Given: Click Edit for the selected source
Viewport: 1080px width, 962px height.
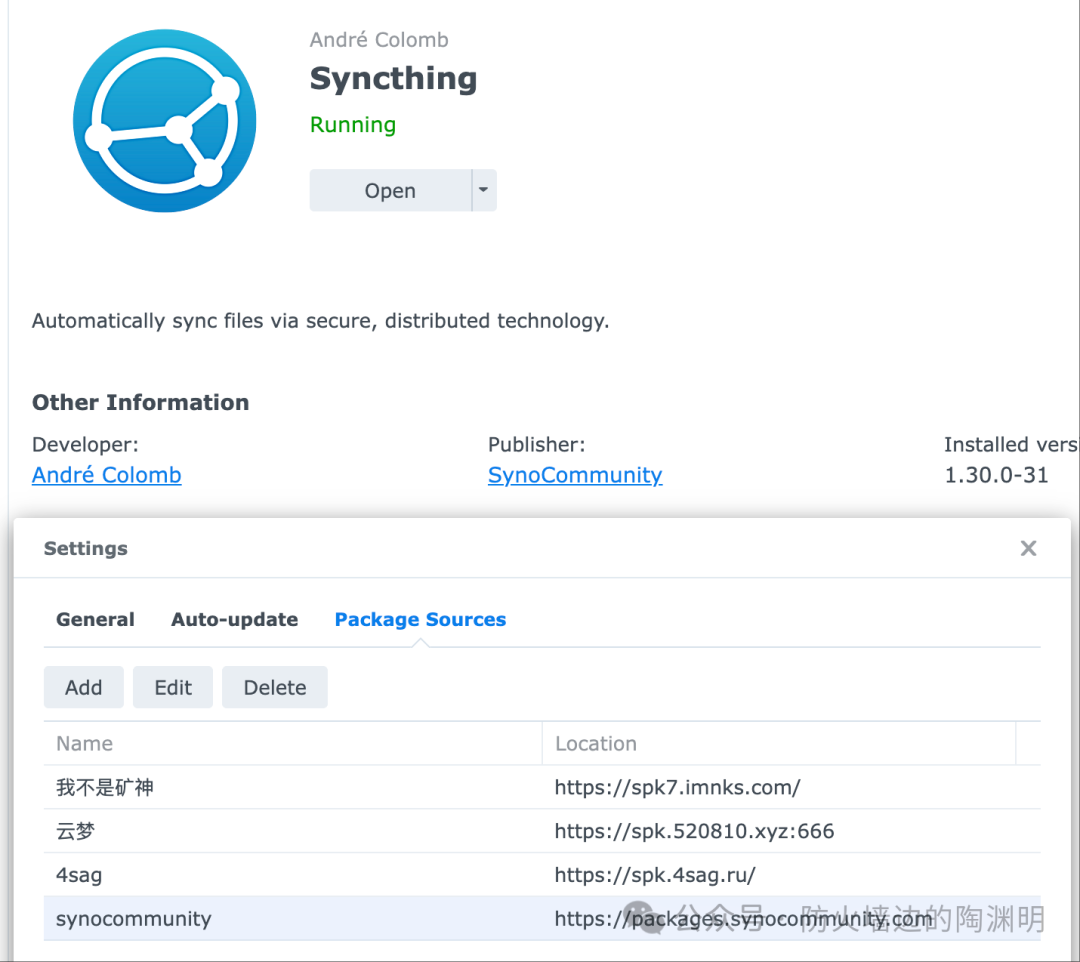Looking at the screenshot, I should click(x=173, y=688).
